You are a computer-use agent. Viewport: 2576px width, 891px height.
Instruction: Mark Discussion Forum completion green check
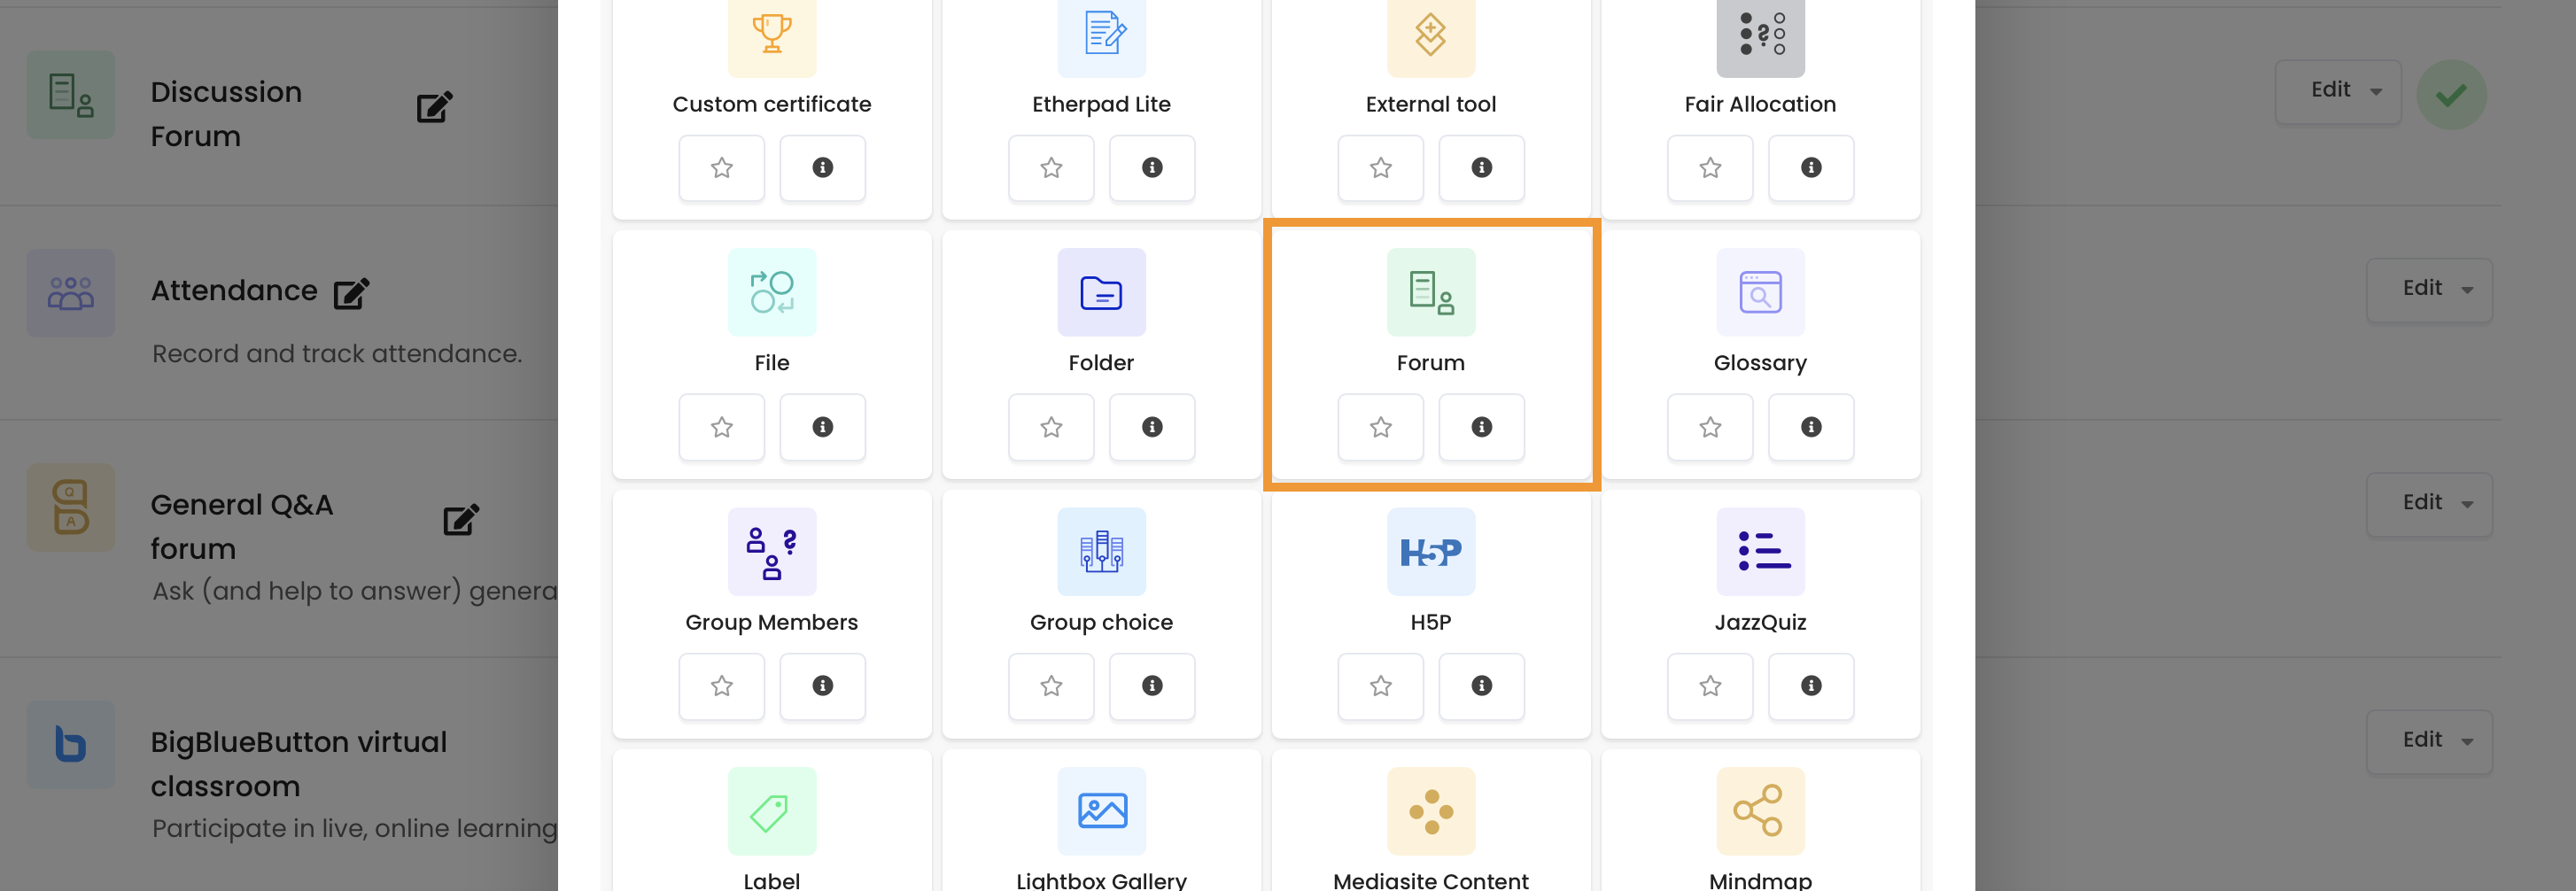tap(2451, 95)
